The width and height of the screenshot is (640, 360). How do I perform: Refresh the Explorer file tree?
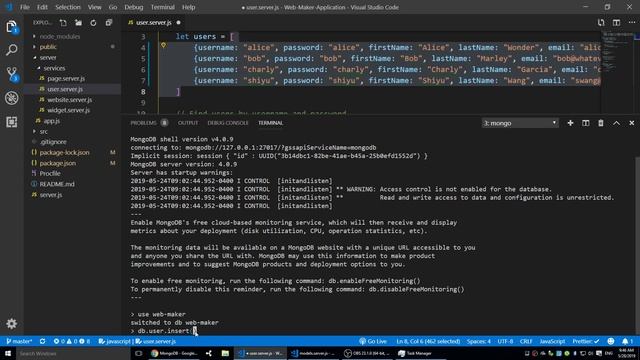[93, 23]
